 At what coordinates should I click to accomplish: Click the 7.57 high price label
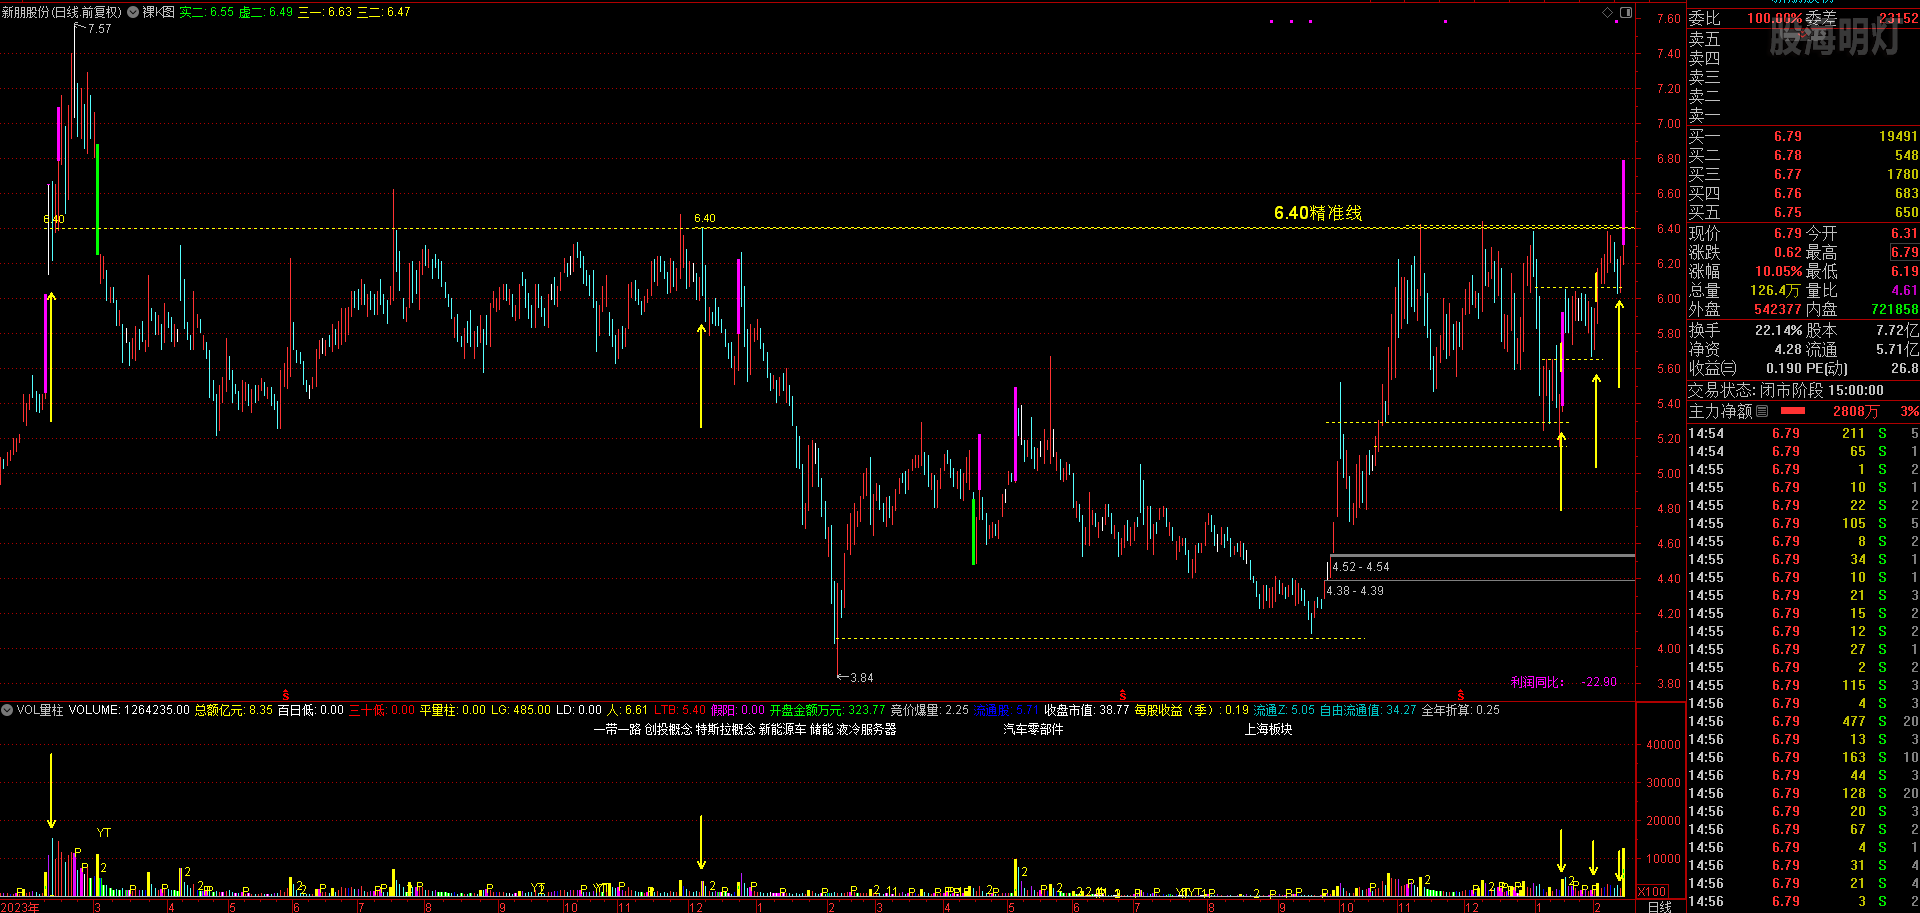click(x=99, y=29)
